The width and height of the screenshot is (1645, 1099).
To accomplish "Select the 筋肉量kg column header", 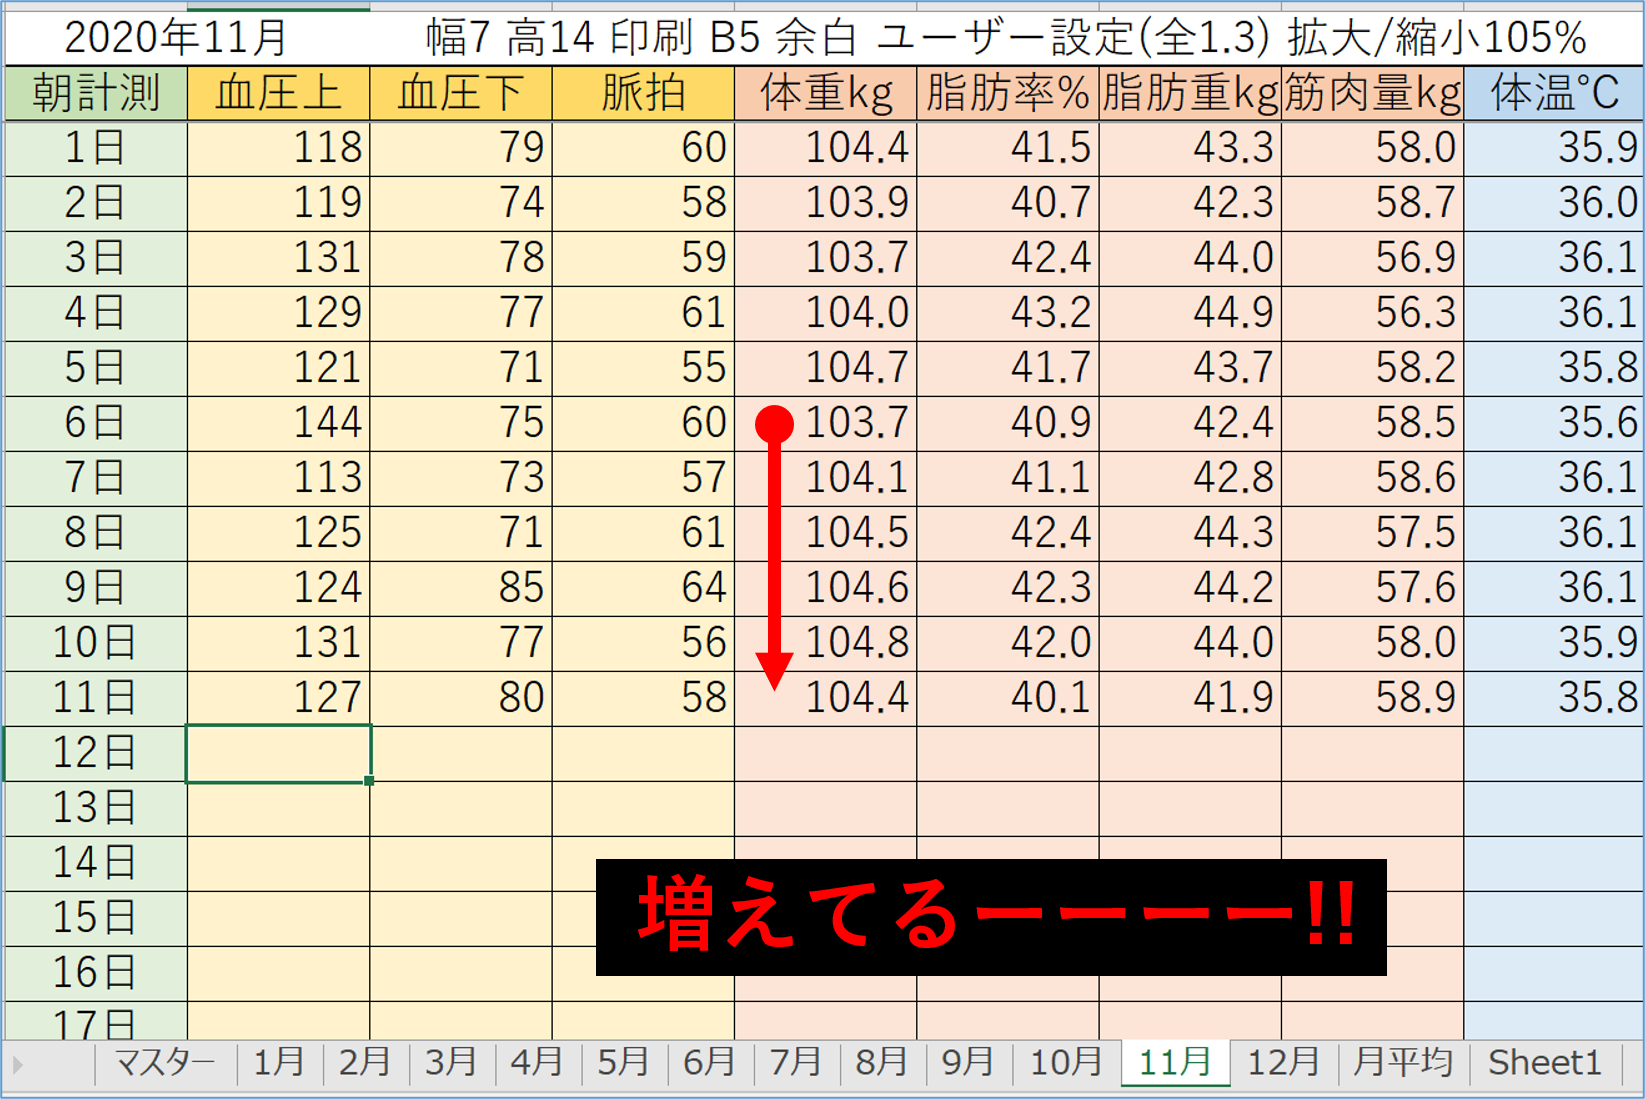I will pyautogui.click(x=1372, y=93).
